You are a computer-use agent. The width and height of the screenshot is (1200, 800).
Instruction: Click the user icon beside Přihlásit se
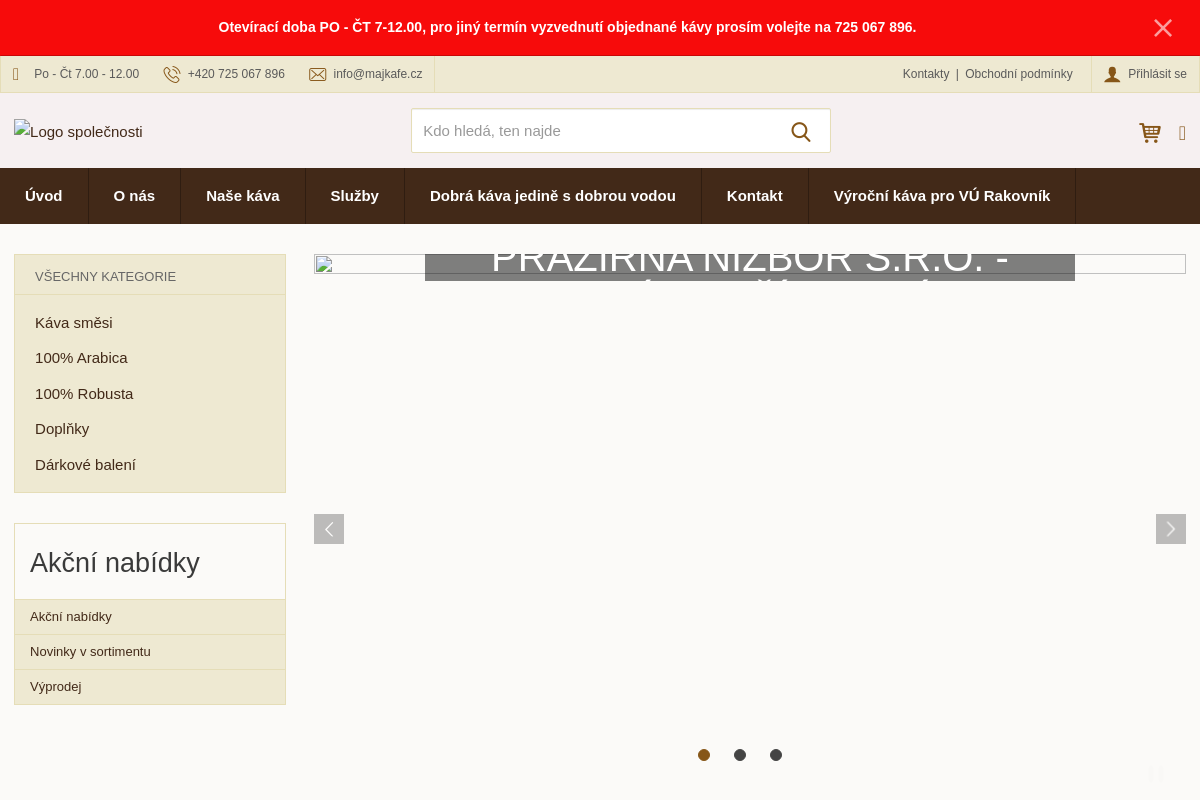click(x=1112, y=74)
